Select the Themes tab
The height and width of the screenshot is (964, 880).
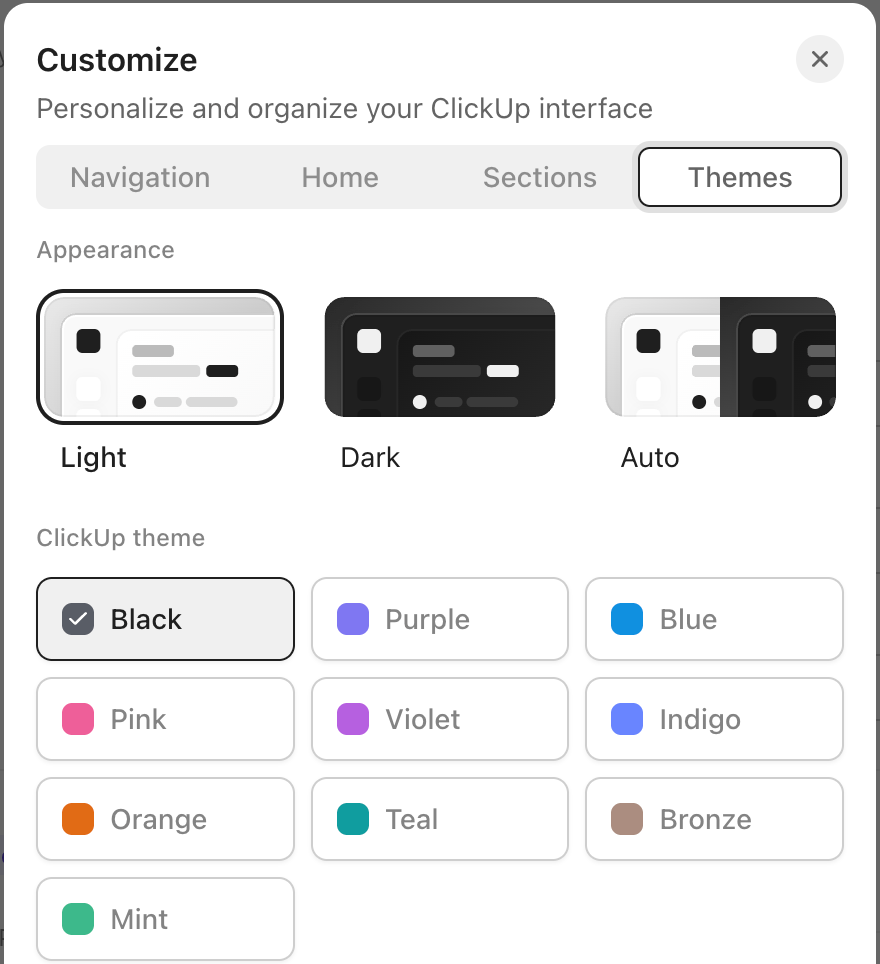tap(740, 177)
